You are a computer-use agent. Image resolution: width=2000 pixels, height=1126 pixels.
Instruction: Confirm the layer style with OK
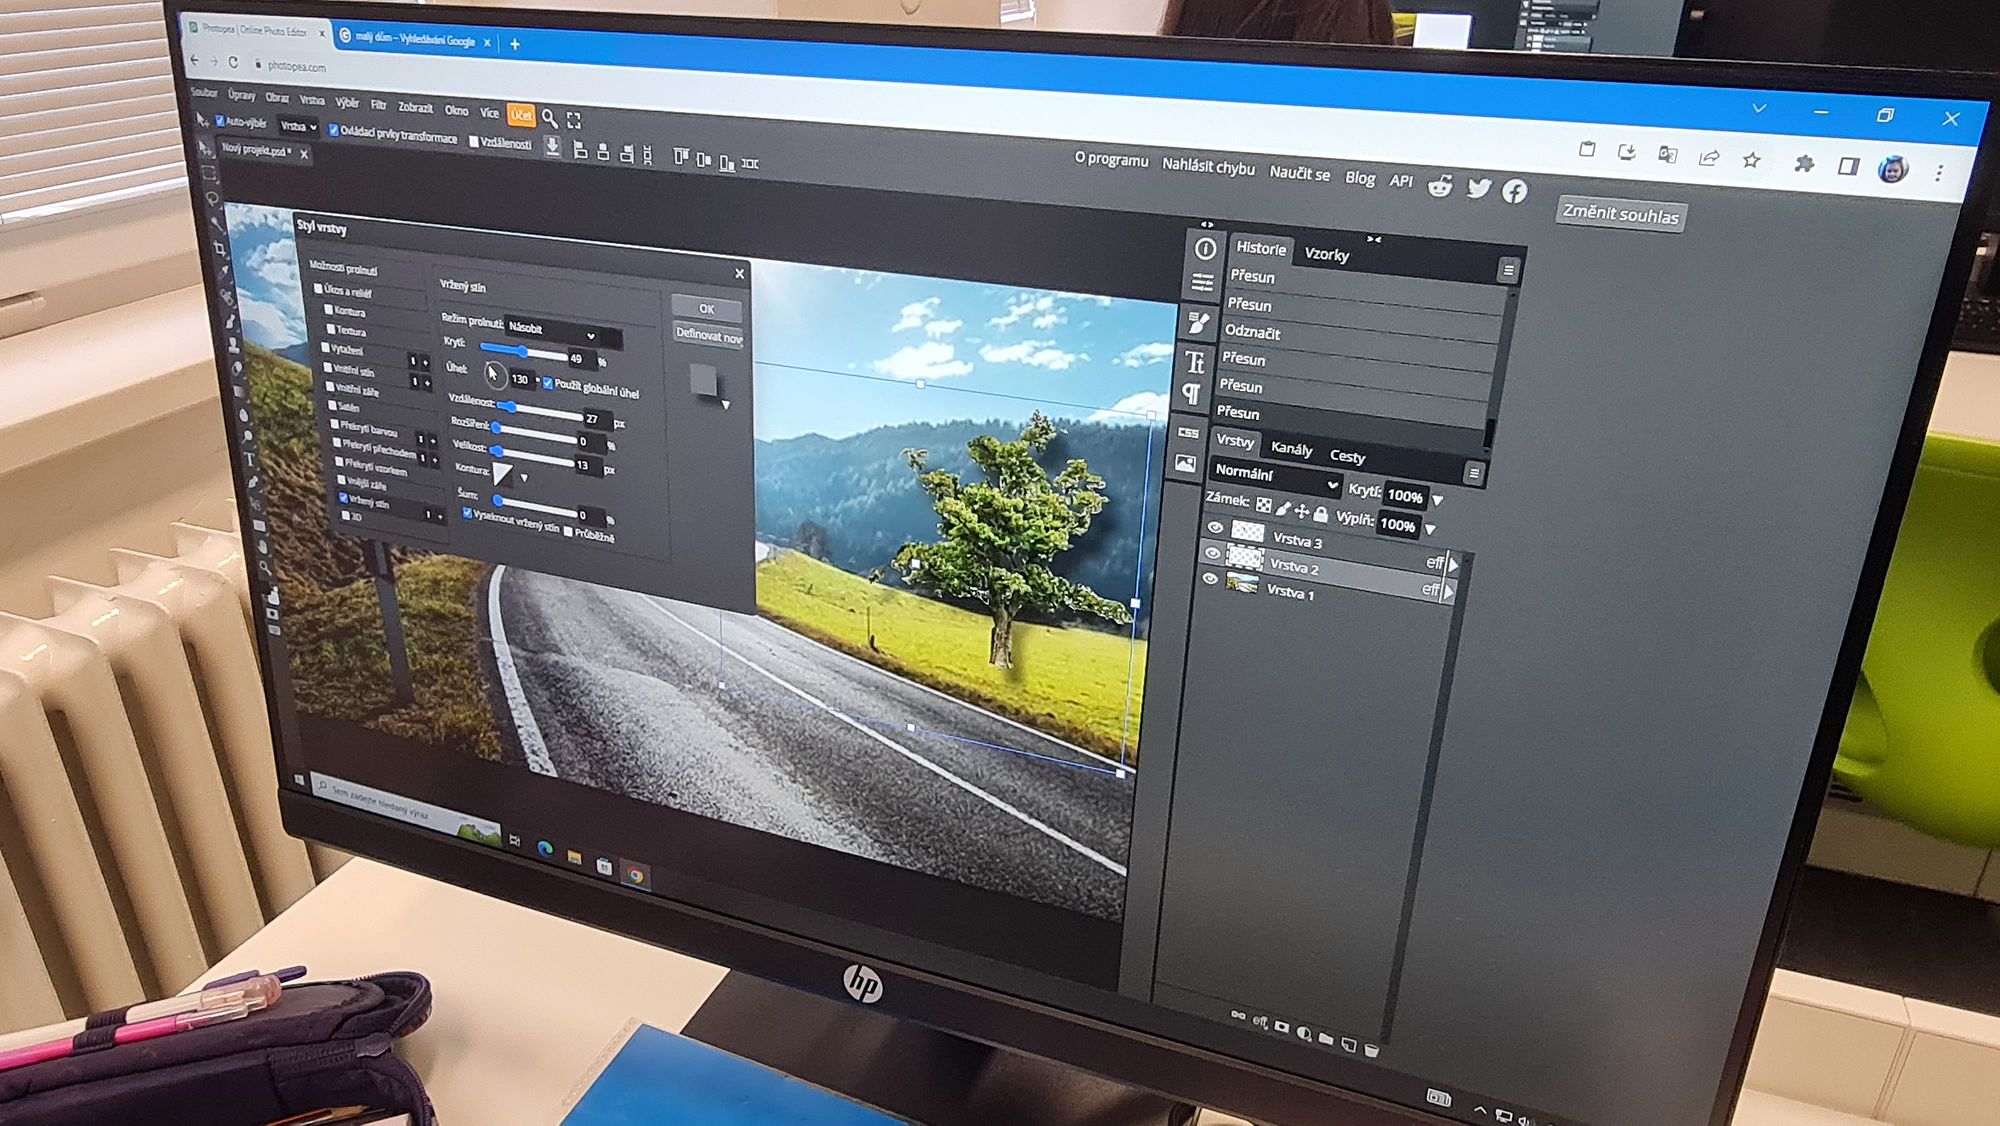click(x=706, y=309)
